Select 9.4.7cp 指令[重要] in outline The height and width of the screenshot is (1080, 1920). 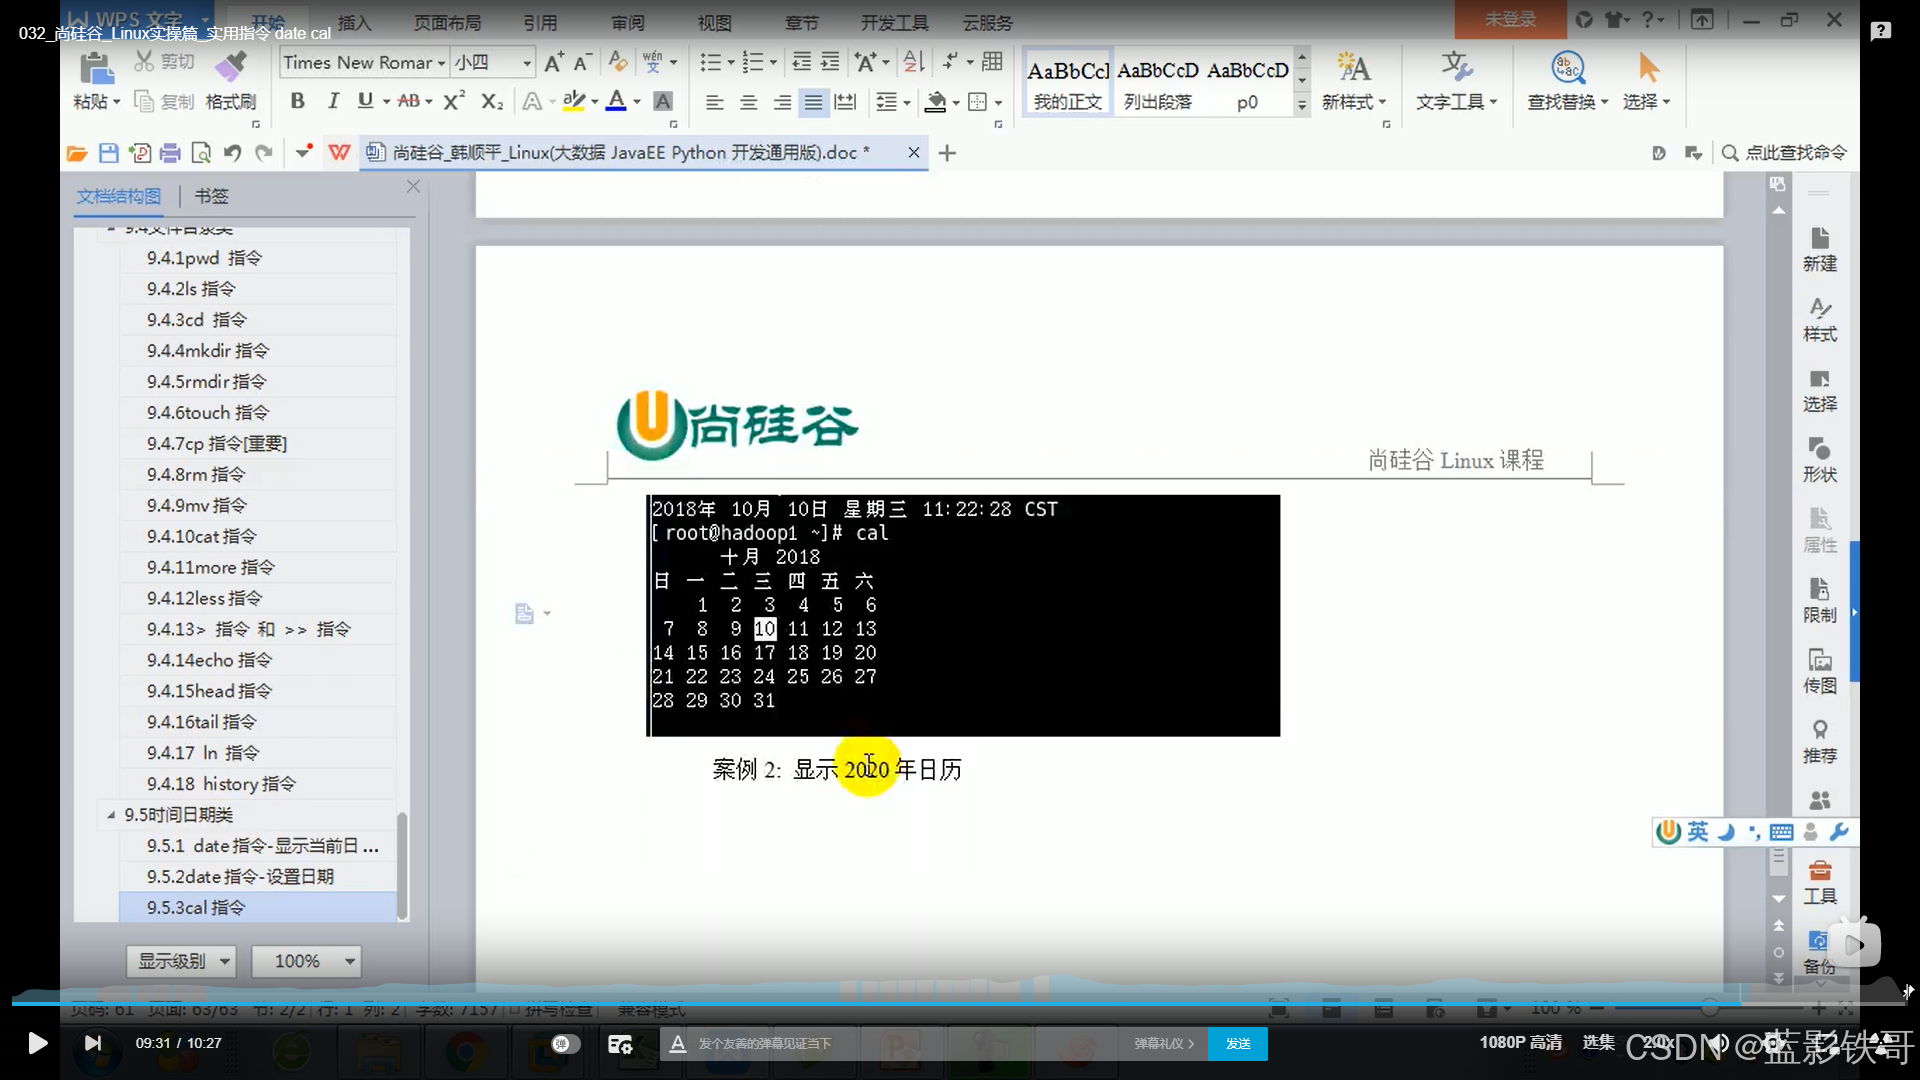point(217,443)
